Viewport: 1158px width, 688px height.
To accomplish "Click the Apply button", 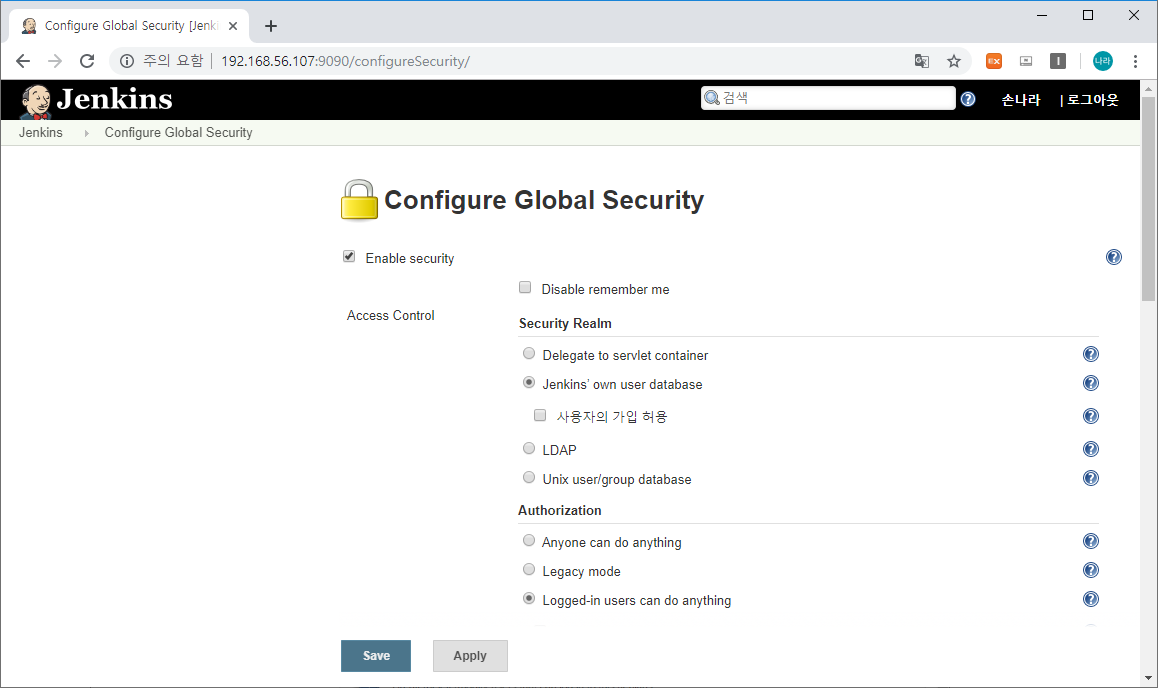I will pos(470,656).
